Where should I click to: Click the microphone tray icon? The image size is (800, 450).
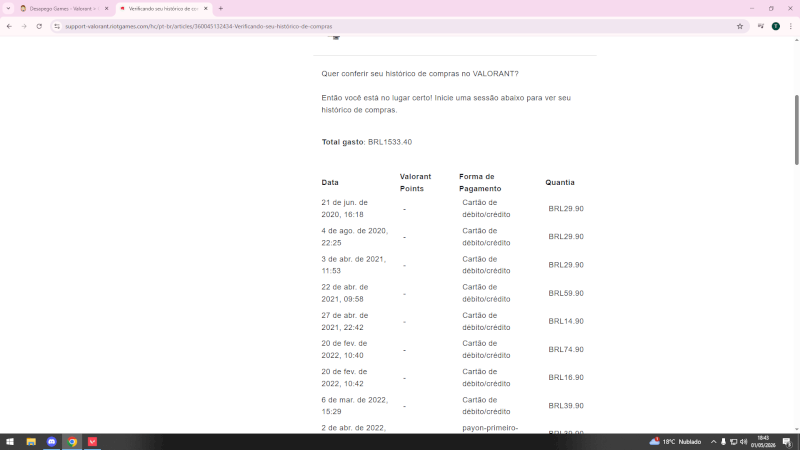coord(723,442)
